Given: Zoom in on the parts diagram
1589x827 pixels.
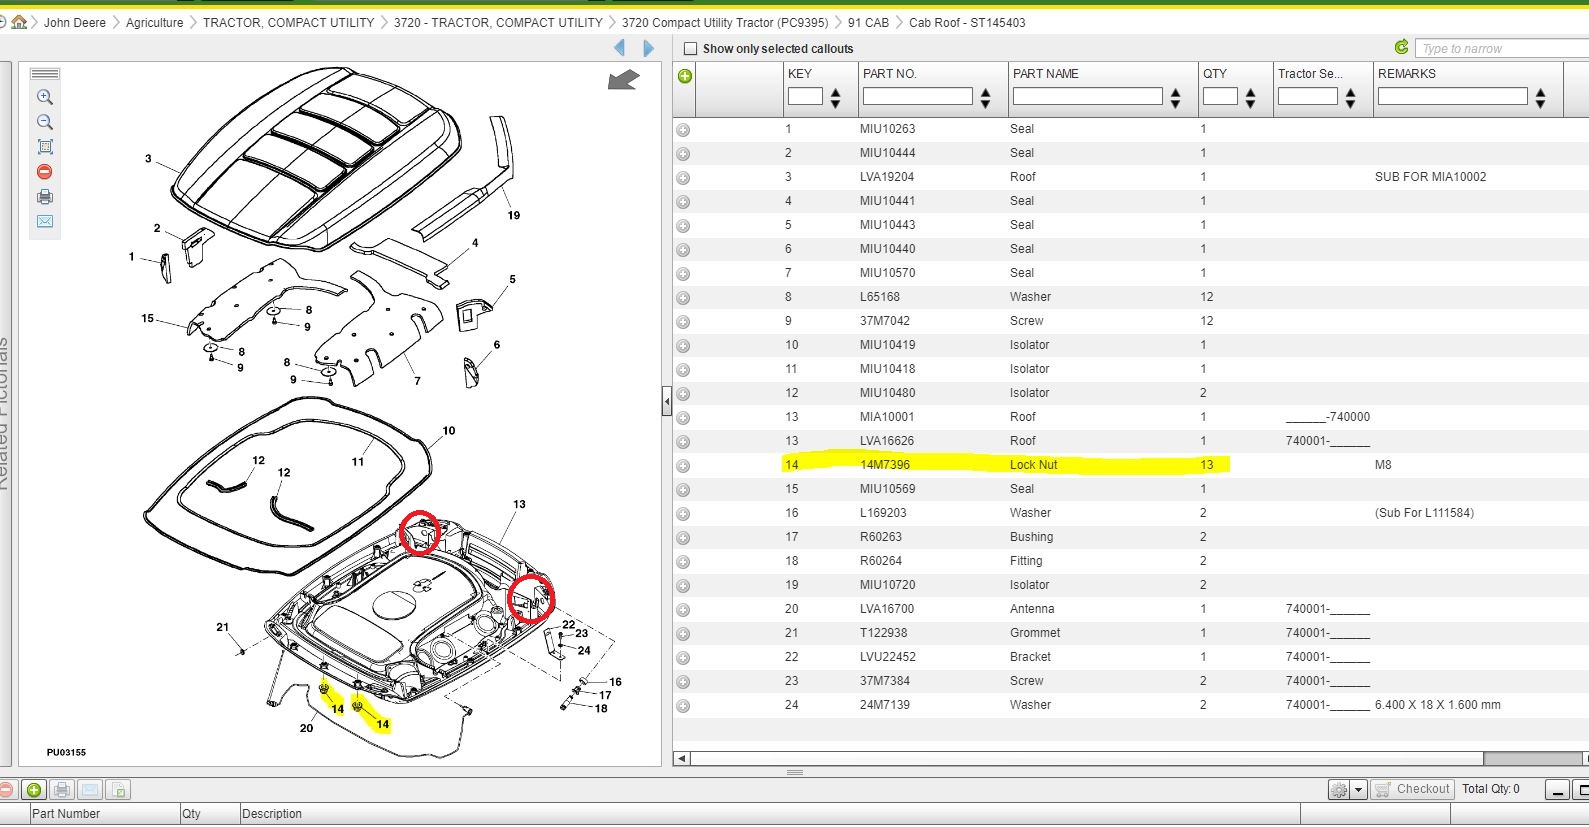Looking at the screenshot, I should (45, 97).
